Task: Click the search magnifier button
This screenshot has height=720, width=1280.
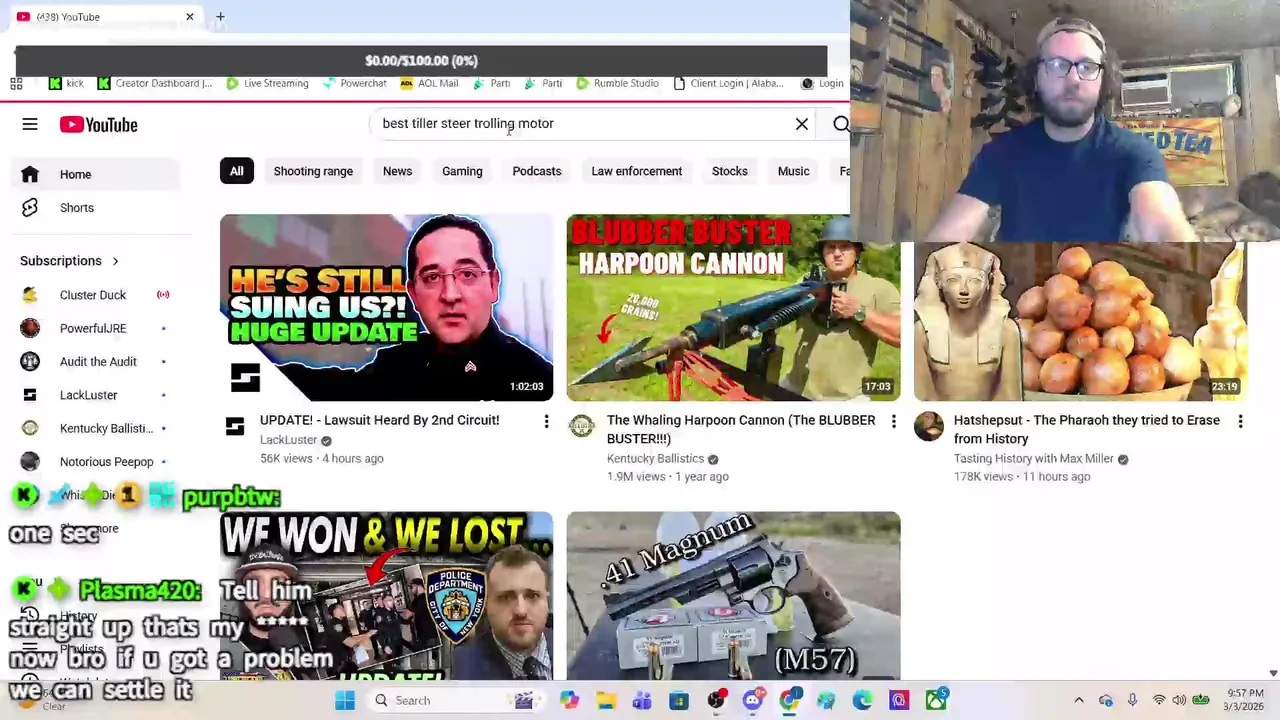Action: pyautogui.click(x=841, y=124)
